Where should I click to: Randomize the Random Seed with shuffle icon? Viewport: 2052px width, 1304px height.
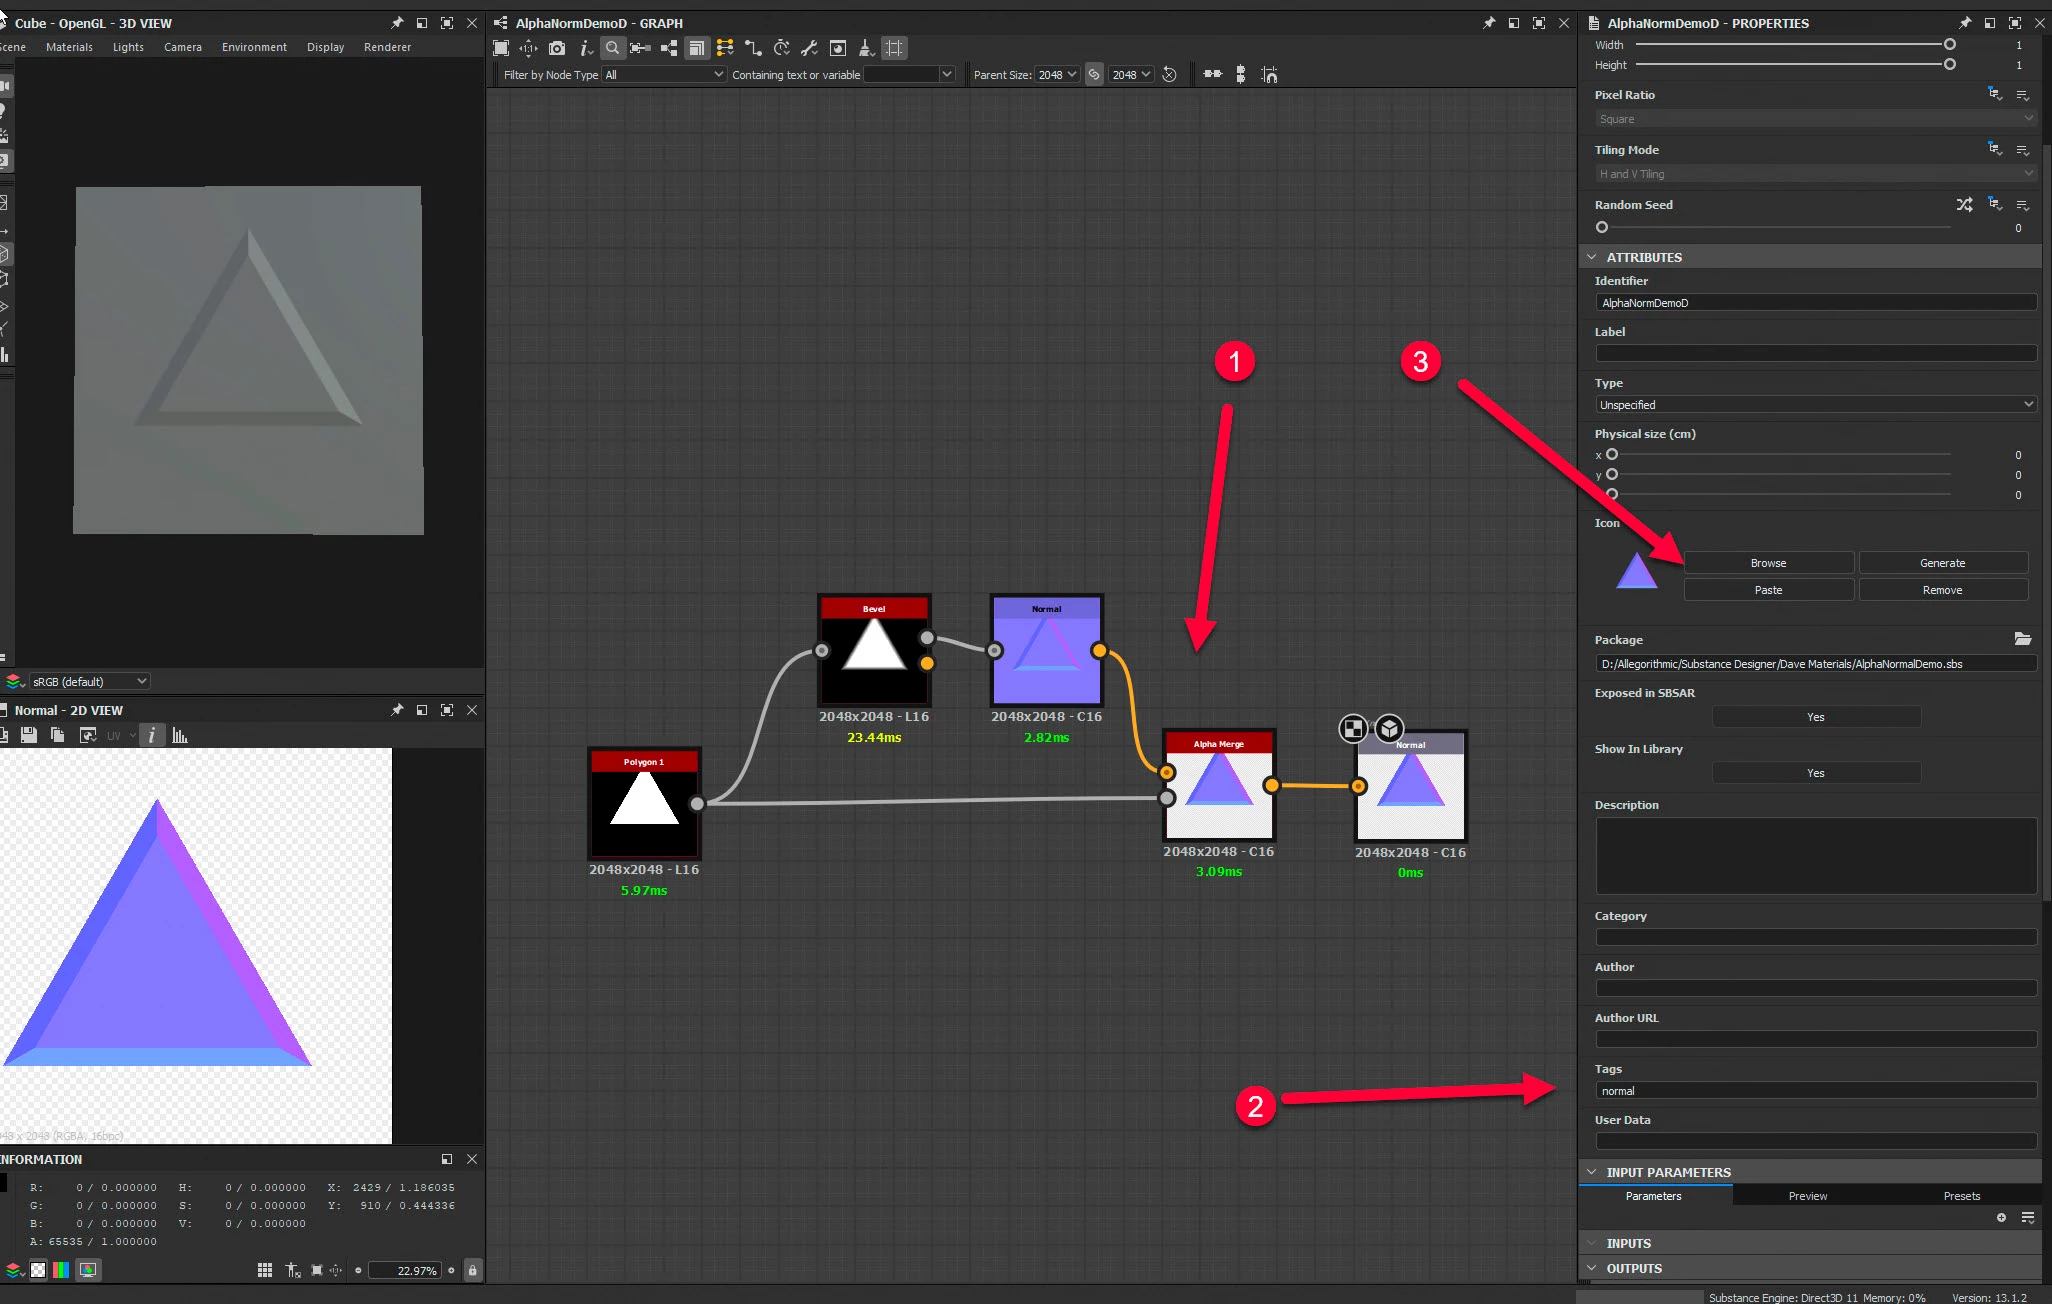pos(1964,205)
